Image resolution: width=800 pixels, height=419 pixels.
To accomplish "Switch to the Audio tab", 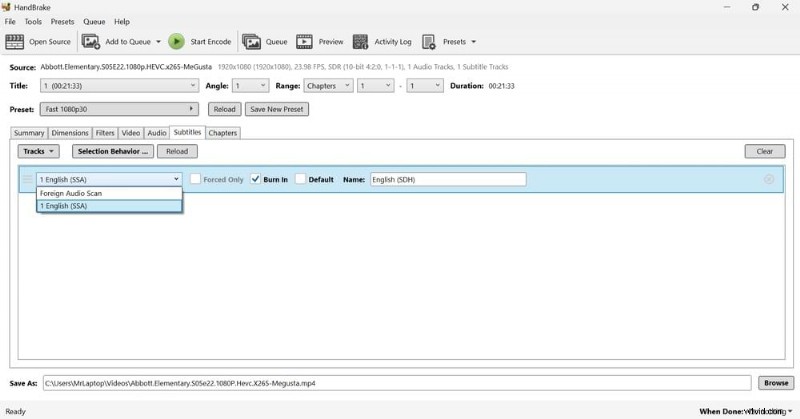I will pos(157,133).
